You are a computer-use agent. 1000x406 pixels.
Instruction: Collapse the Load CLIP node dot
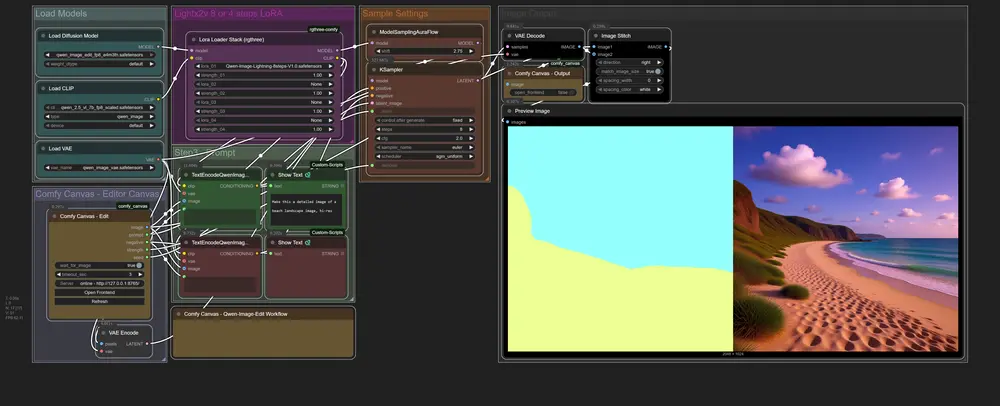pos(43,89)
